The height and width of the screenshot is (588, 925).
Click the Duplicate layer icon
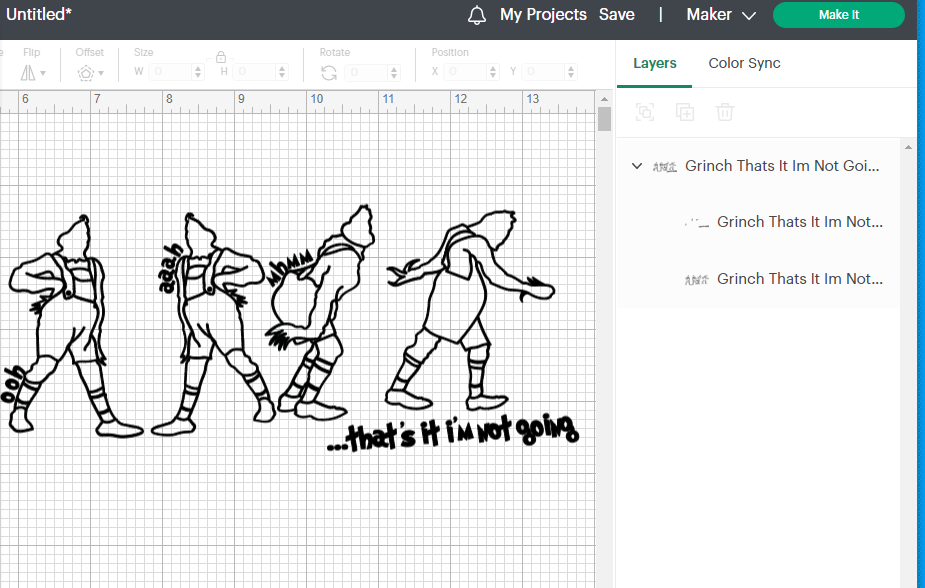(685, 111)
